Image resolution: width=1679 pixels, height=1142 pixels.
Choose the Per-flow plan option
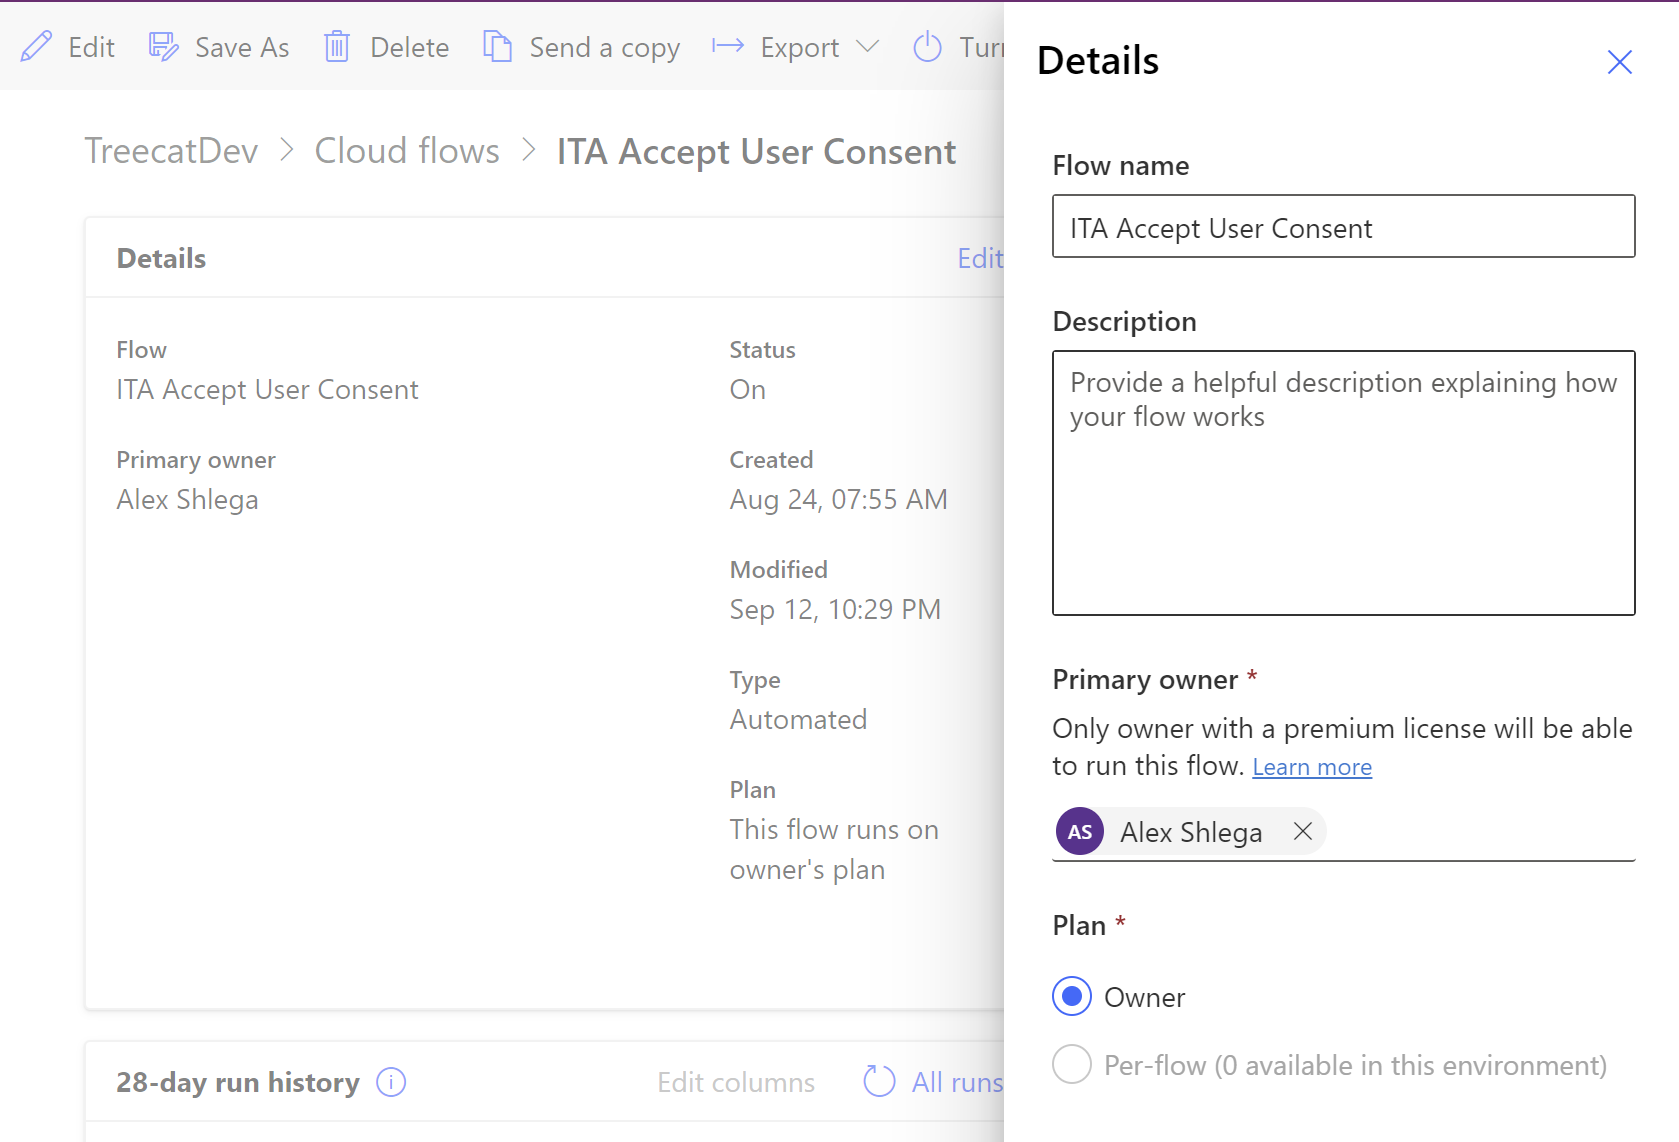click(1071, 1065)
